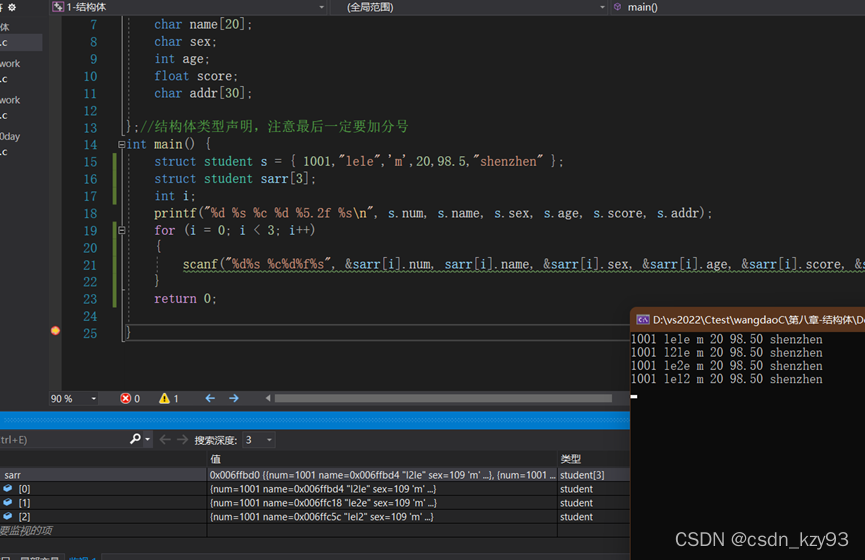Click value cell containing "lel2"
Viewport: 865px width, 560px height.
[x=382, y=516]
